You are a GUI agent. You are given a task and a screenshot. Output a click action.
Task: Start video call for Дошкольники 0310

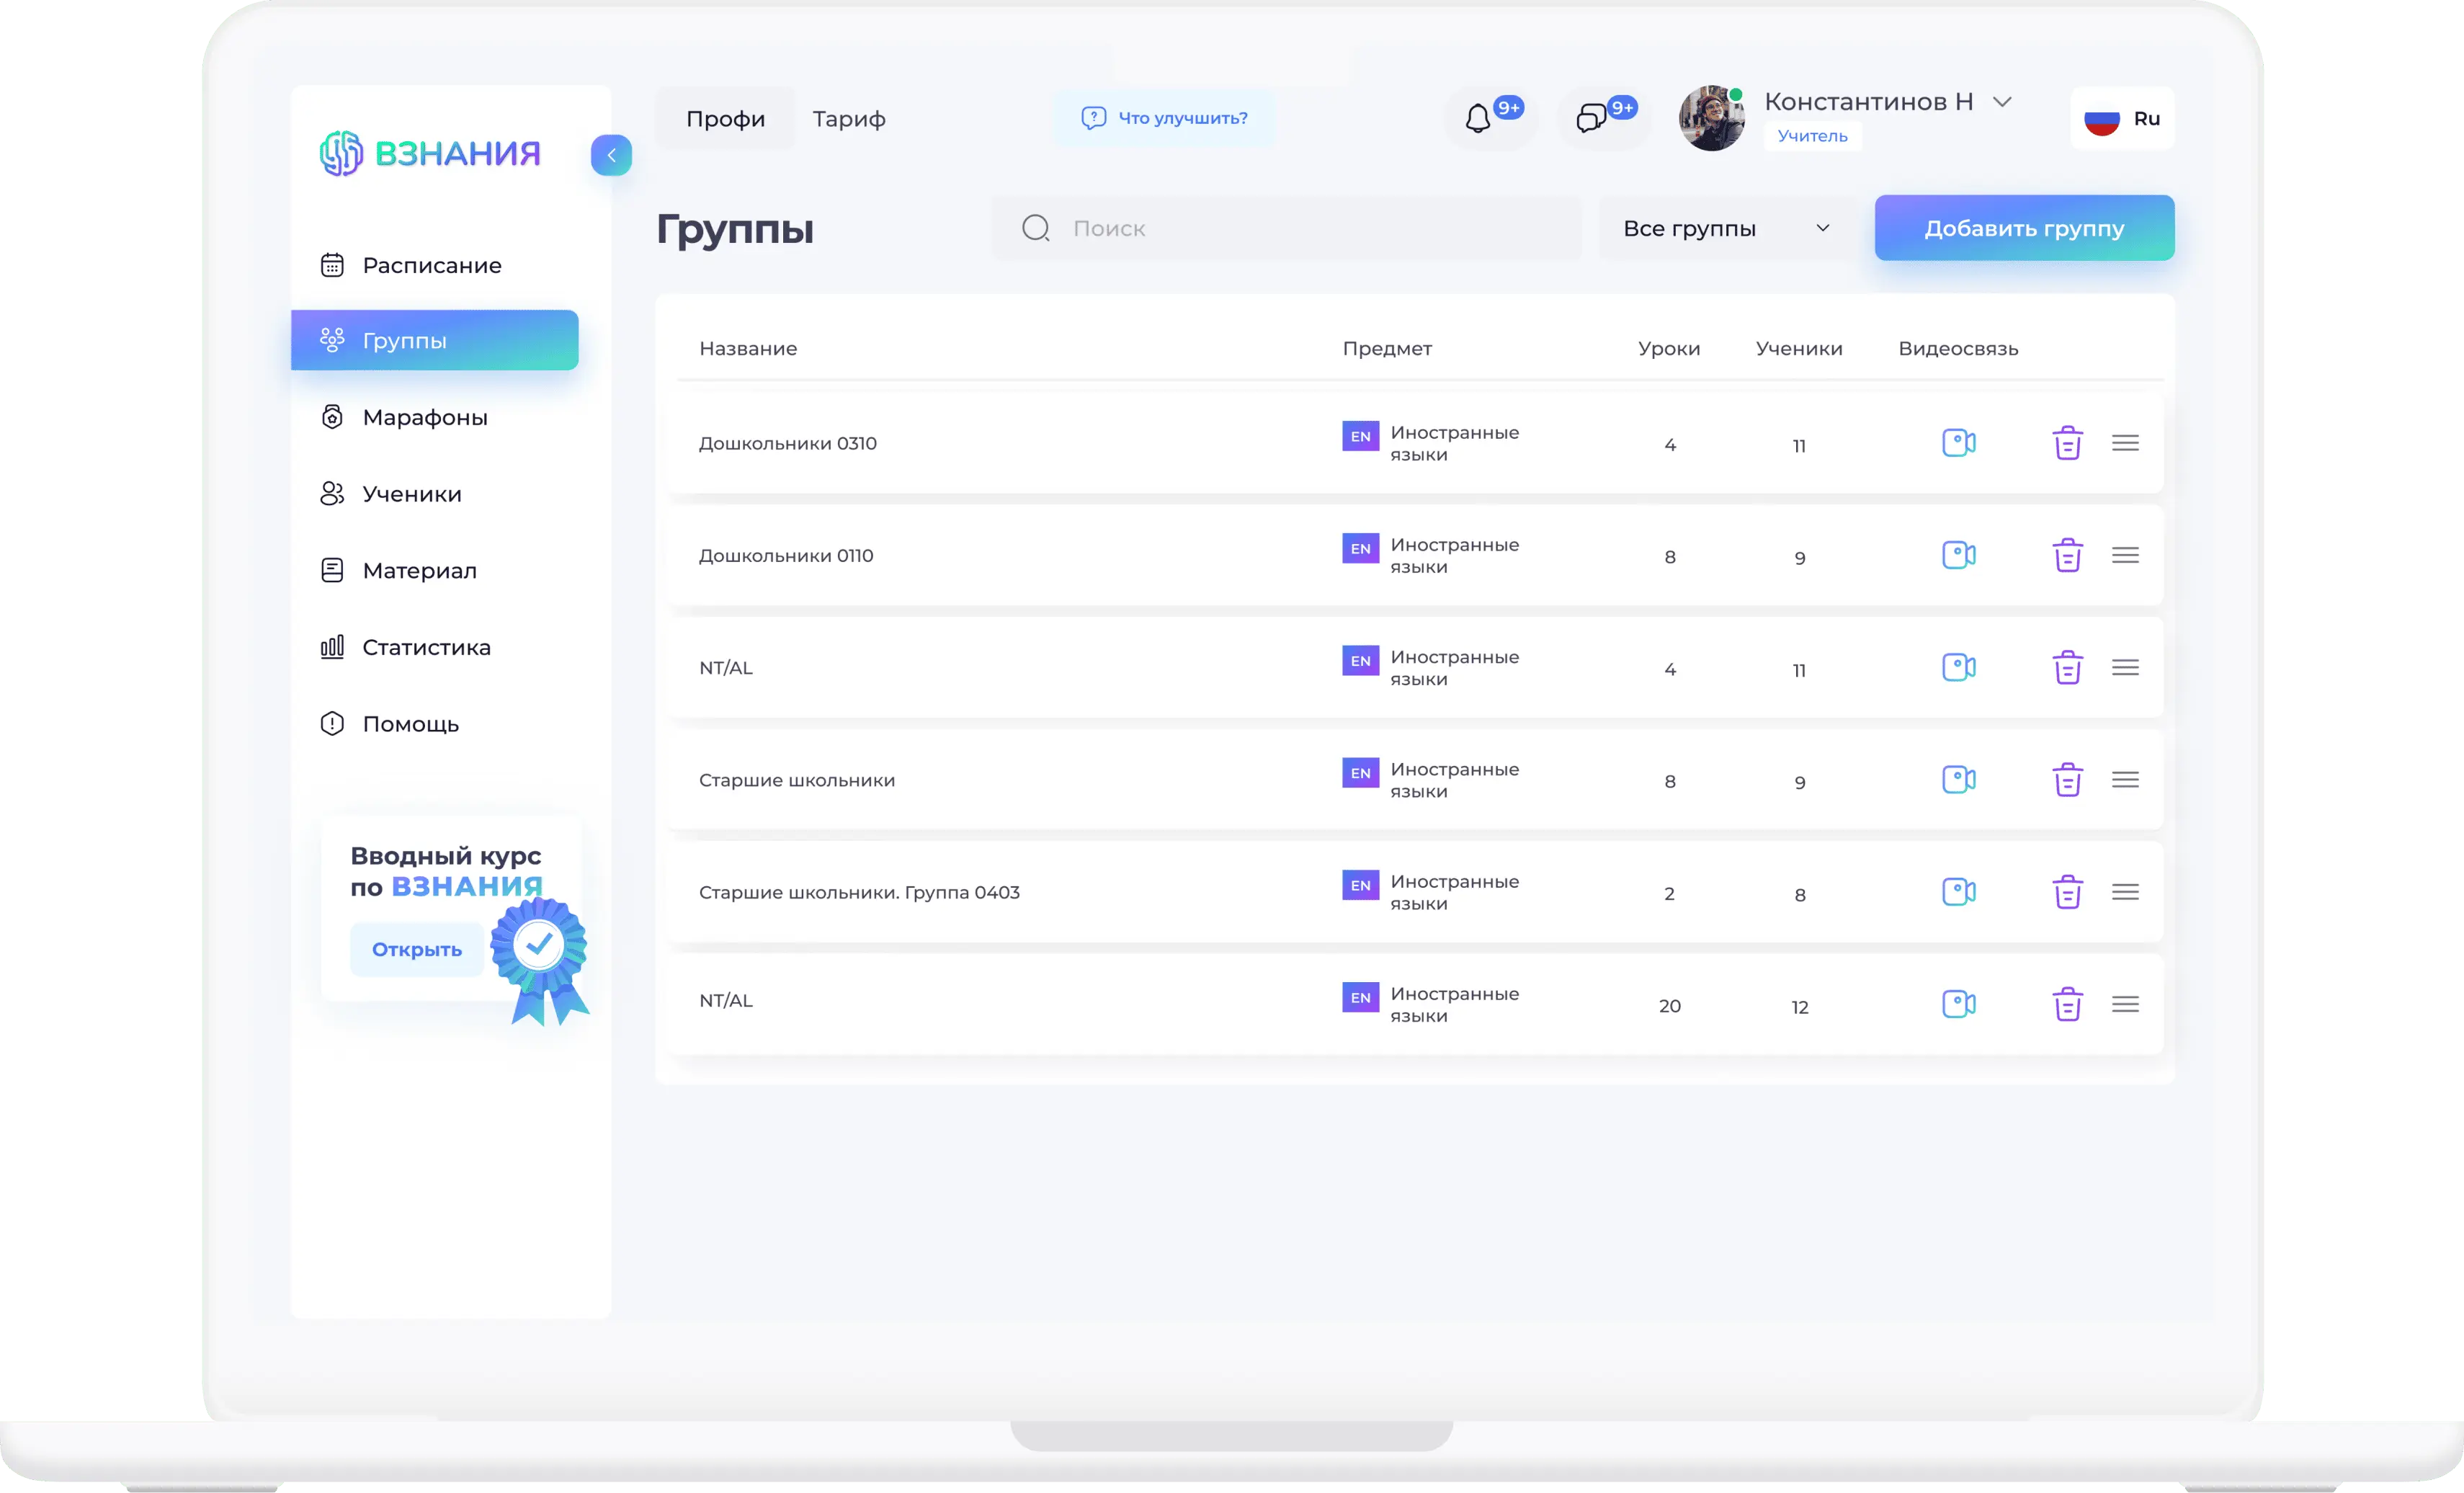coord(1958,443)
